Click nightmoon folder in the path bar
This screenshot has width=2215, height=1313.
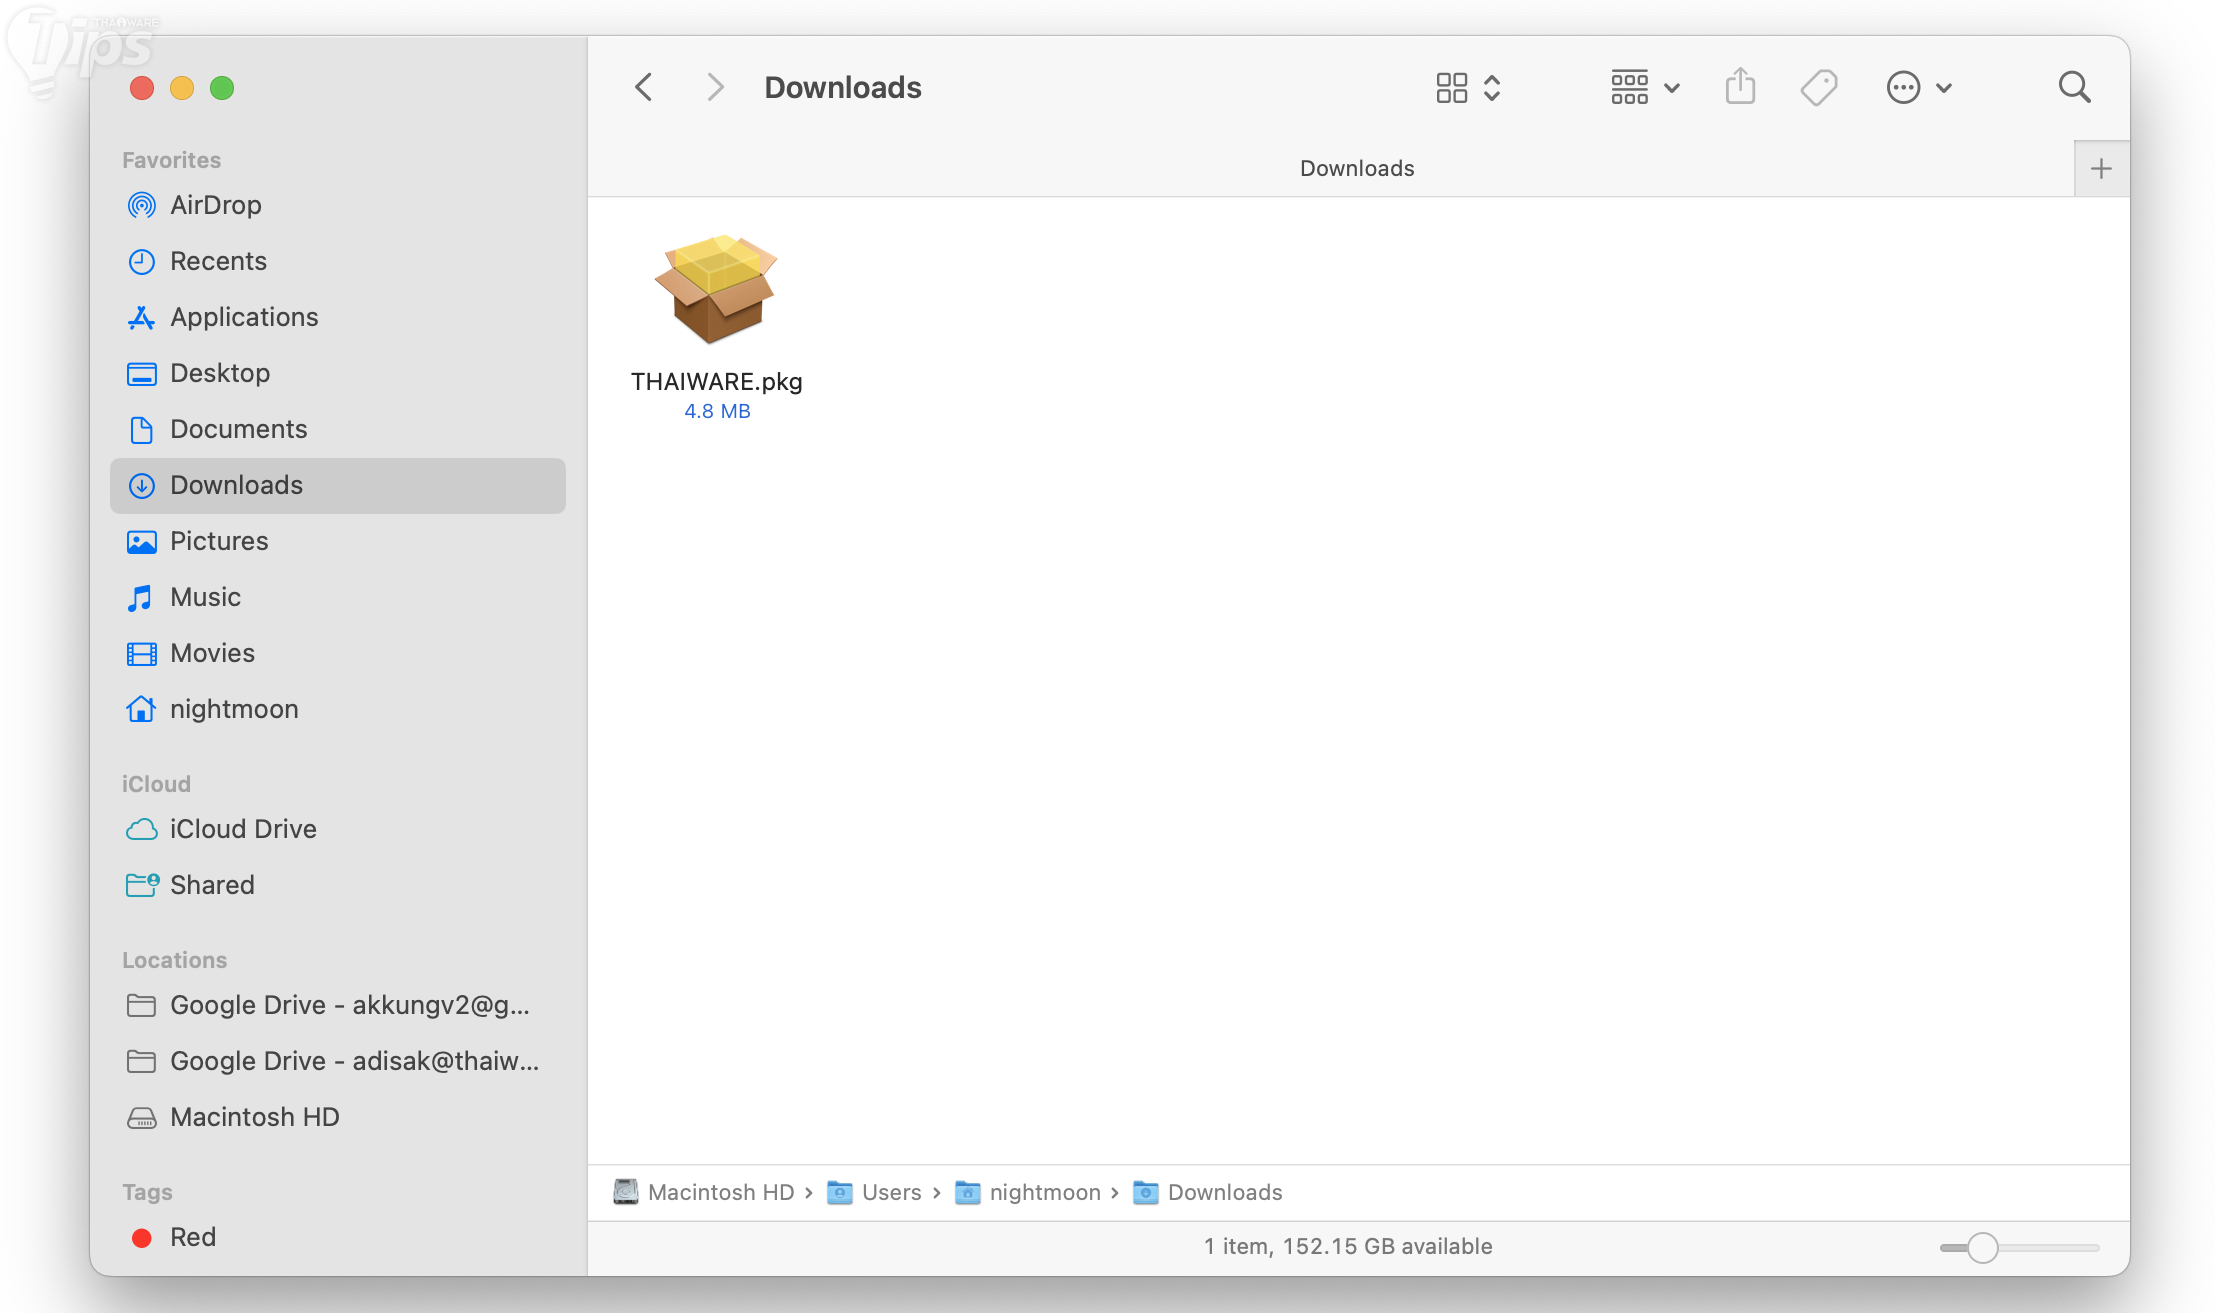(1044, 1192)
